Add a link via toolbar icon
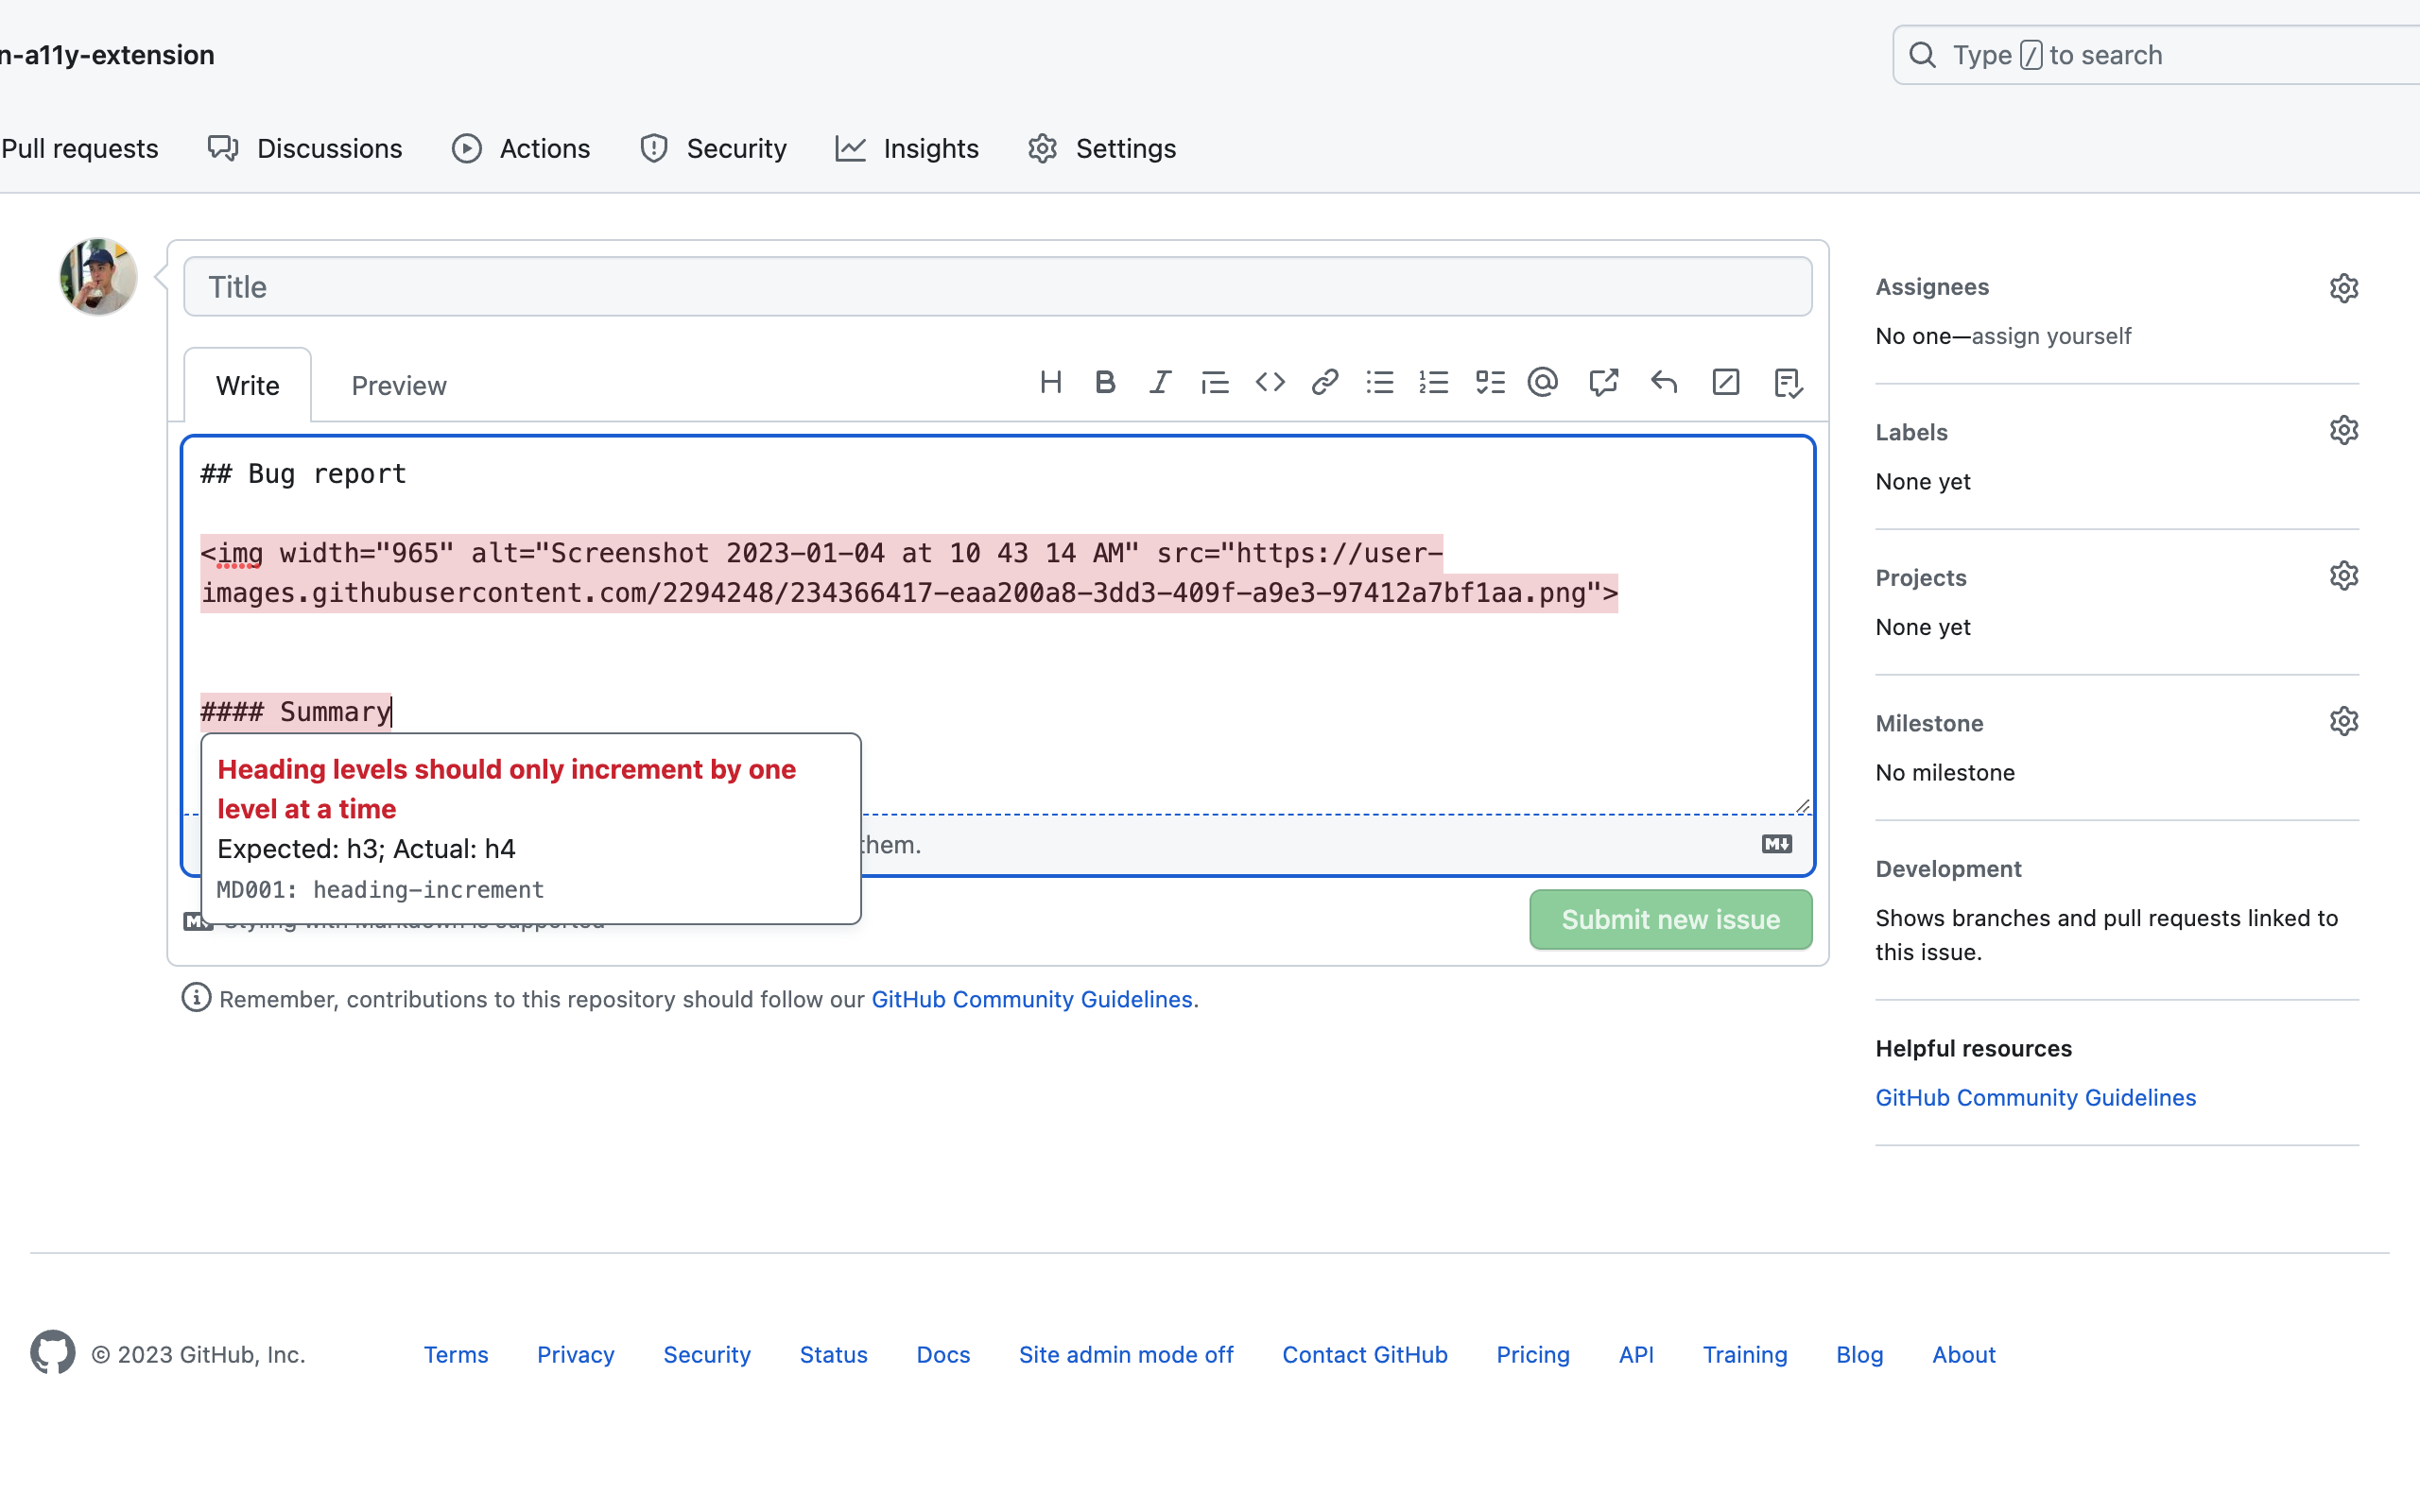The image size is (2420, 1512). point(1325,382)
